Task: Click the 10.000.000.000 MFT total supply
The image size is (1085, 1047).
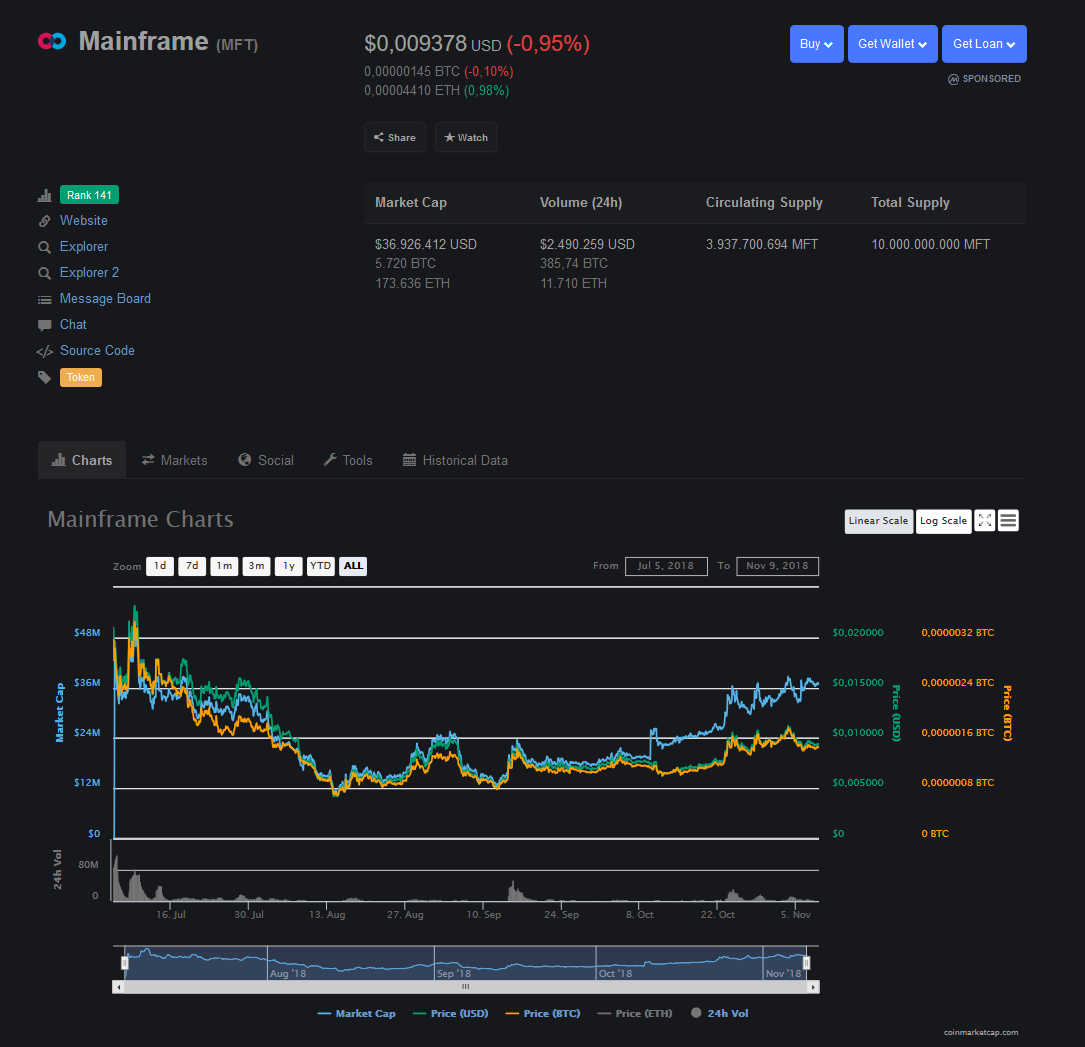Action: tap(931, 244)
